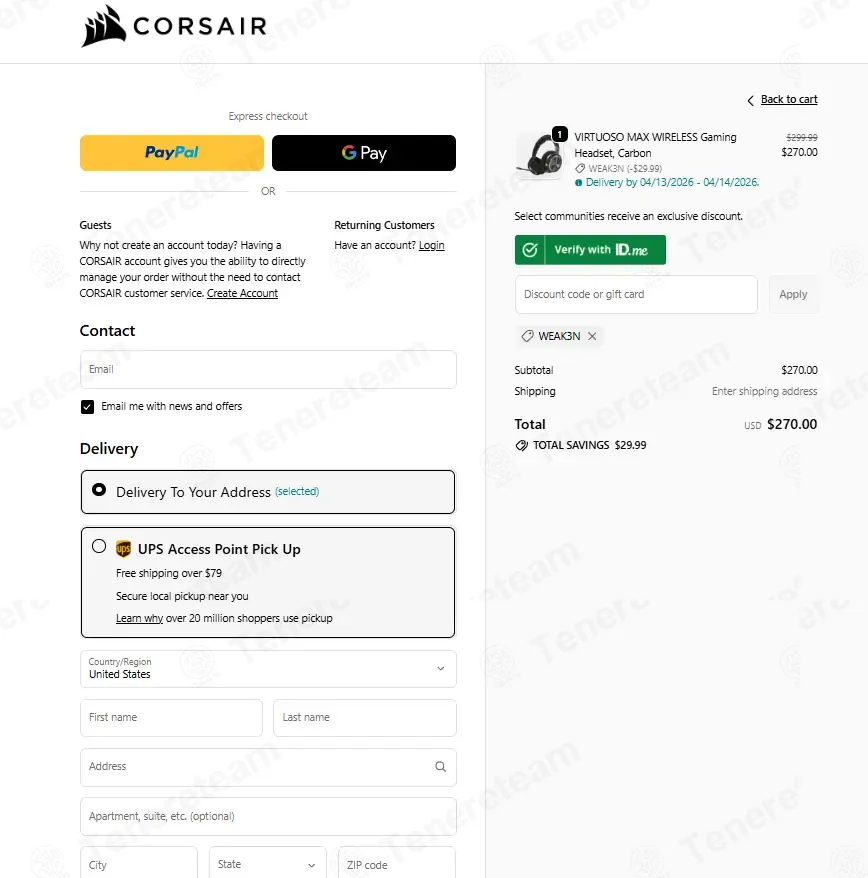
Task: Remove the WEAK3N discount code tag
Action: 592,336
